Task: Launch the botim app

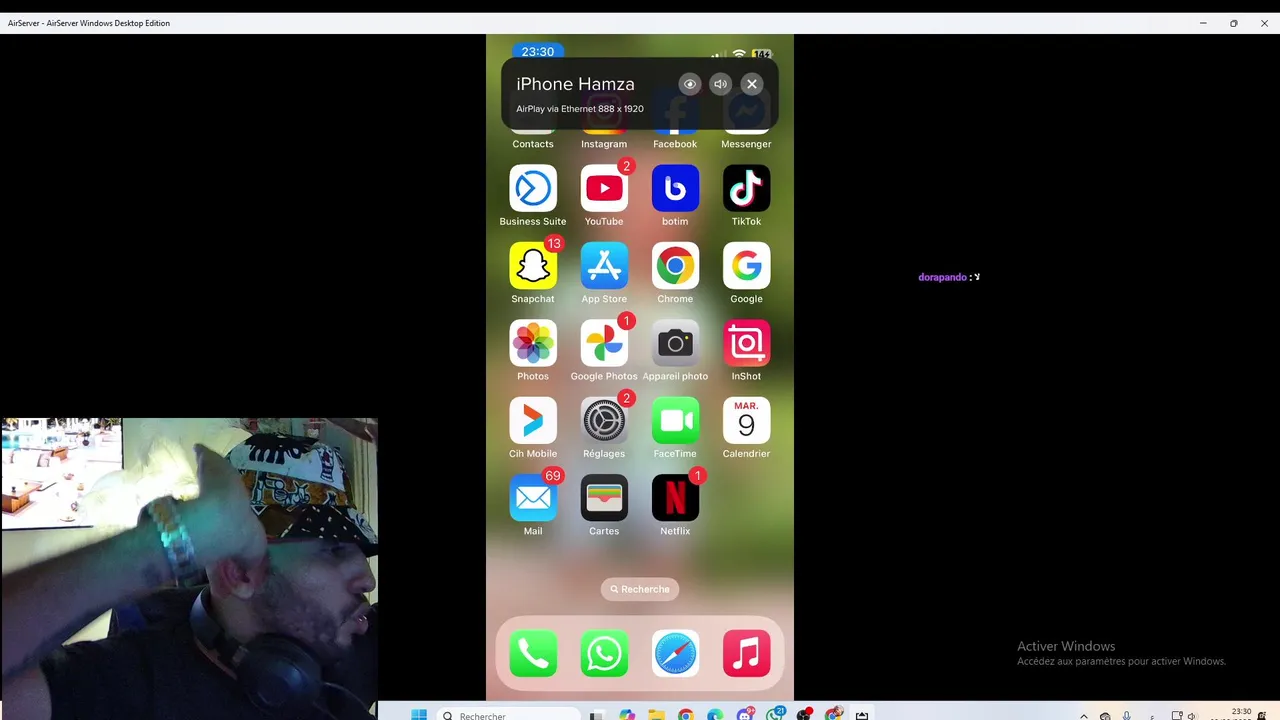Action: click(x=675, y=189)
